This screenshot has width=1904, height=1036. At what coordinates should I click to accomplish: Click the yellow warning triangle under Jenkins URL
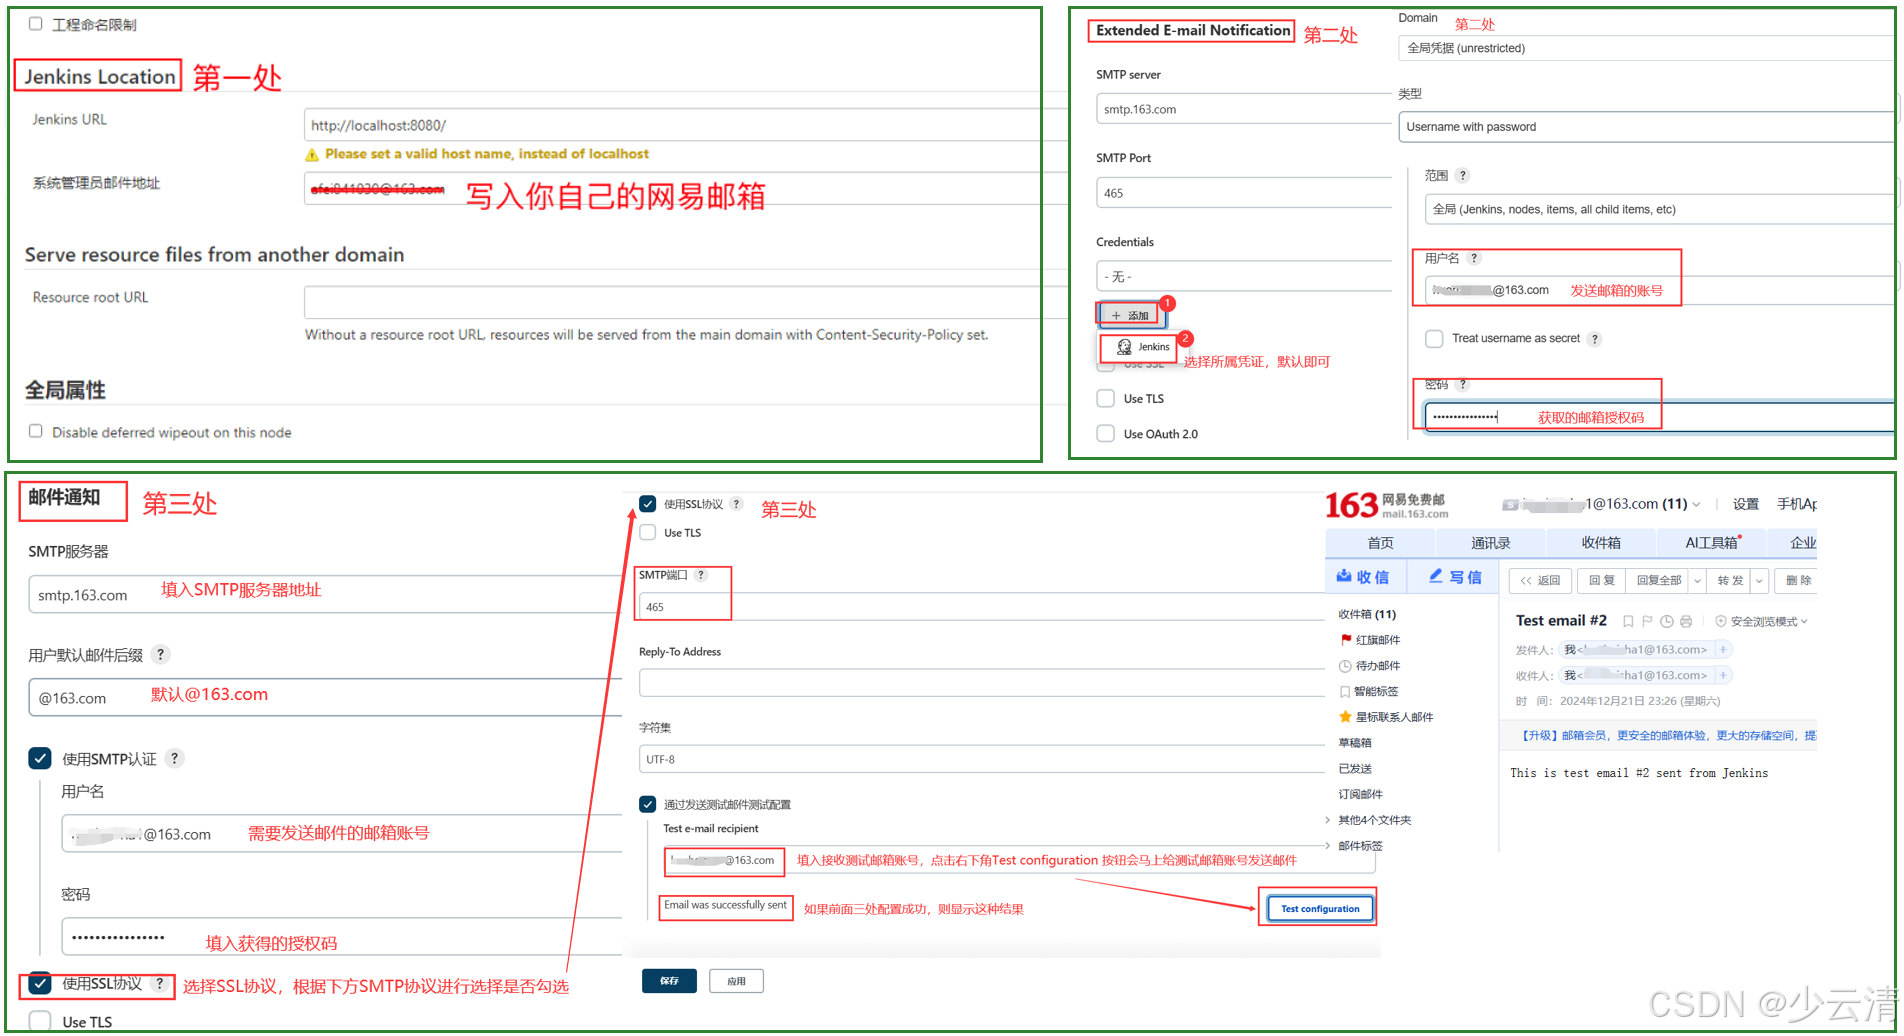click(312, 155)
